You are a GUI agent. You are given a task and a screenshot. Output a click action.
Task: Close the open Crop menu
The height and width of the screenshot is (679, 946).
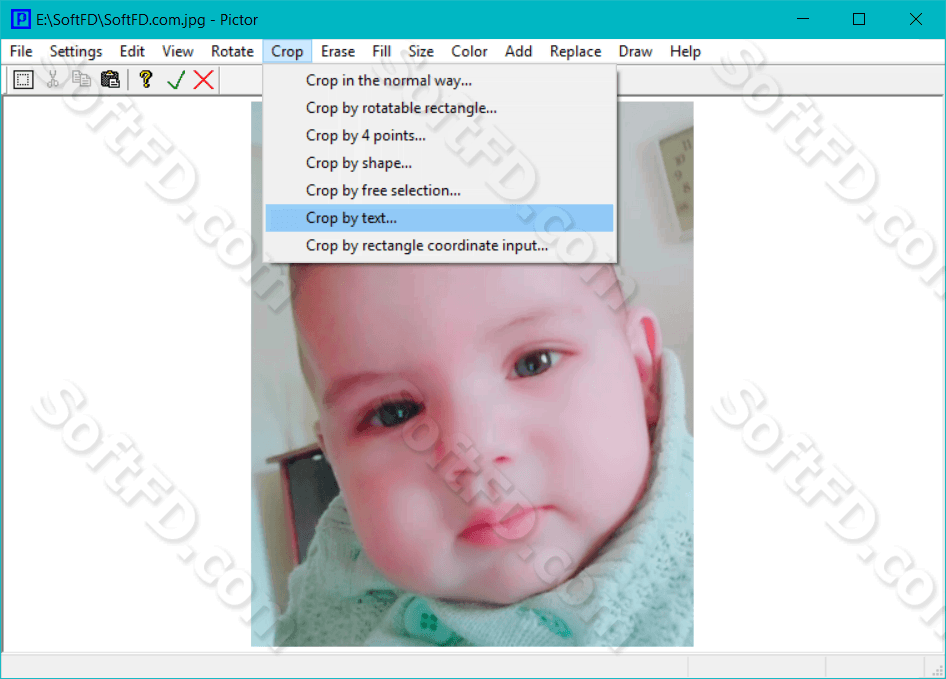click(287, 51)
